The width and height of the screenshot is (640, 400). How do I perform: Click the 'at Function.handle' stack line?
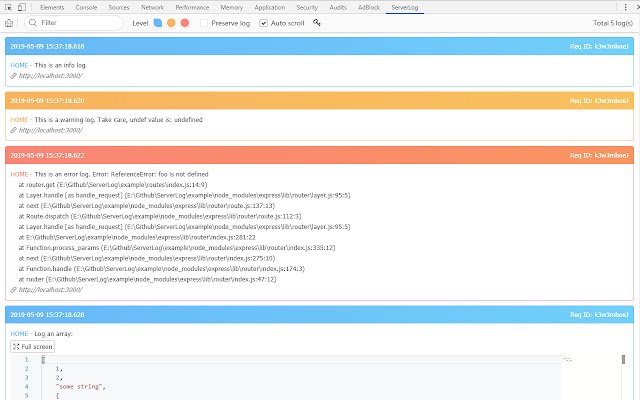[x=162, y=269]
